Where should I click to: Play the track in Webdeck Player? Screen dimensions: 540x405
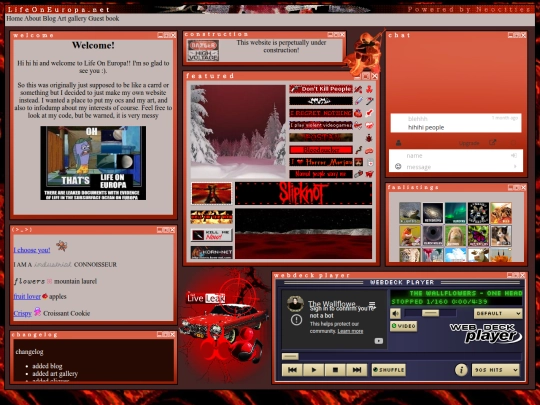coord(313,370)
